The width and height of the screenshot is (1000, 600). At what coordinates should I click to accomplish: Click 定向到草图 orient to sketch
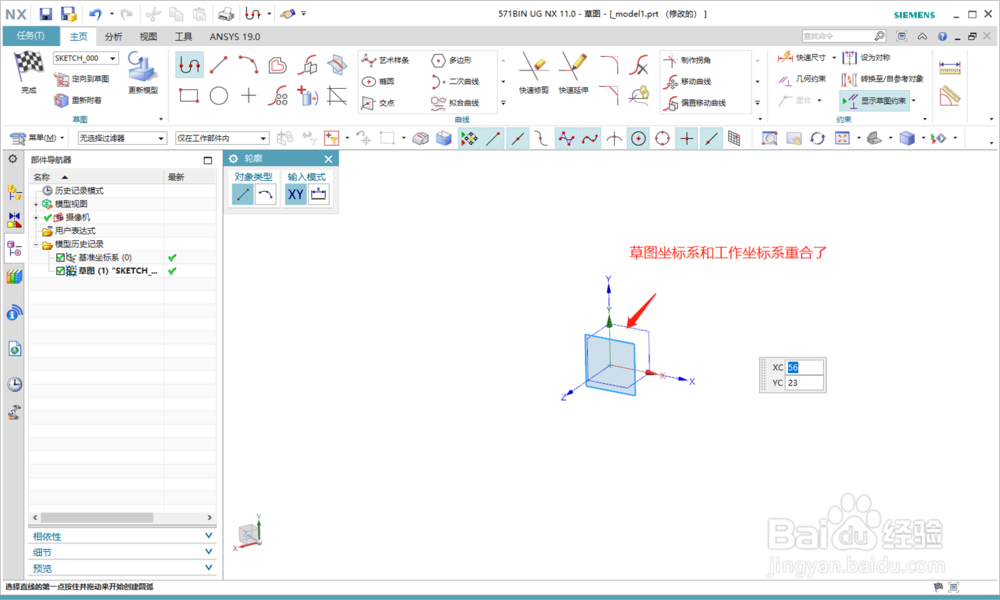click(x=82, y=78)
